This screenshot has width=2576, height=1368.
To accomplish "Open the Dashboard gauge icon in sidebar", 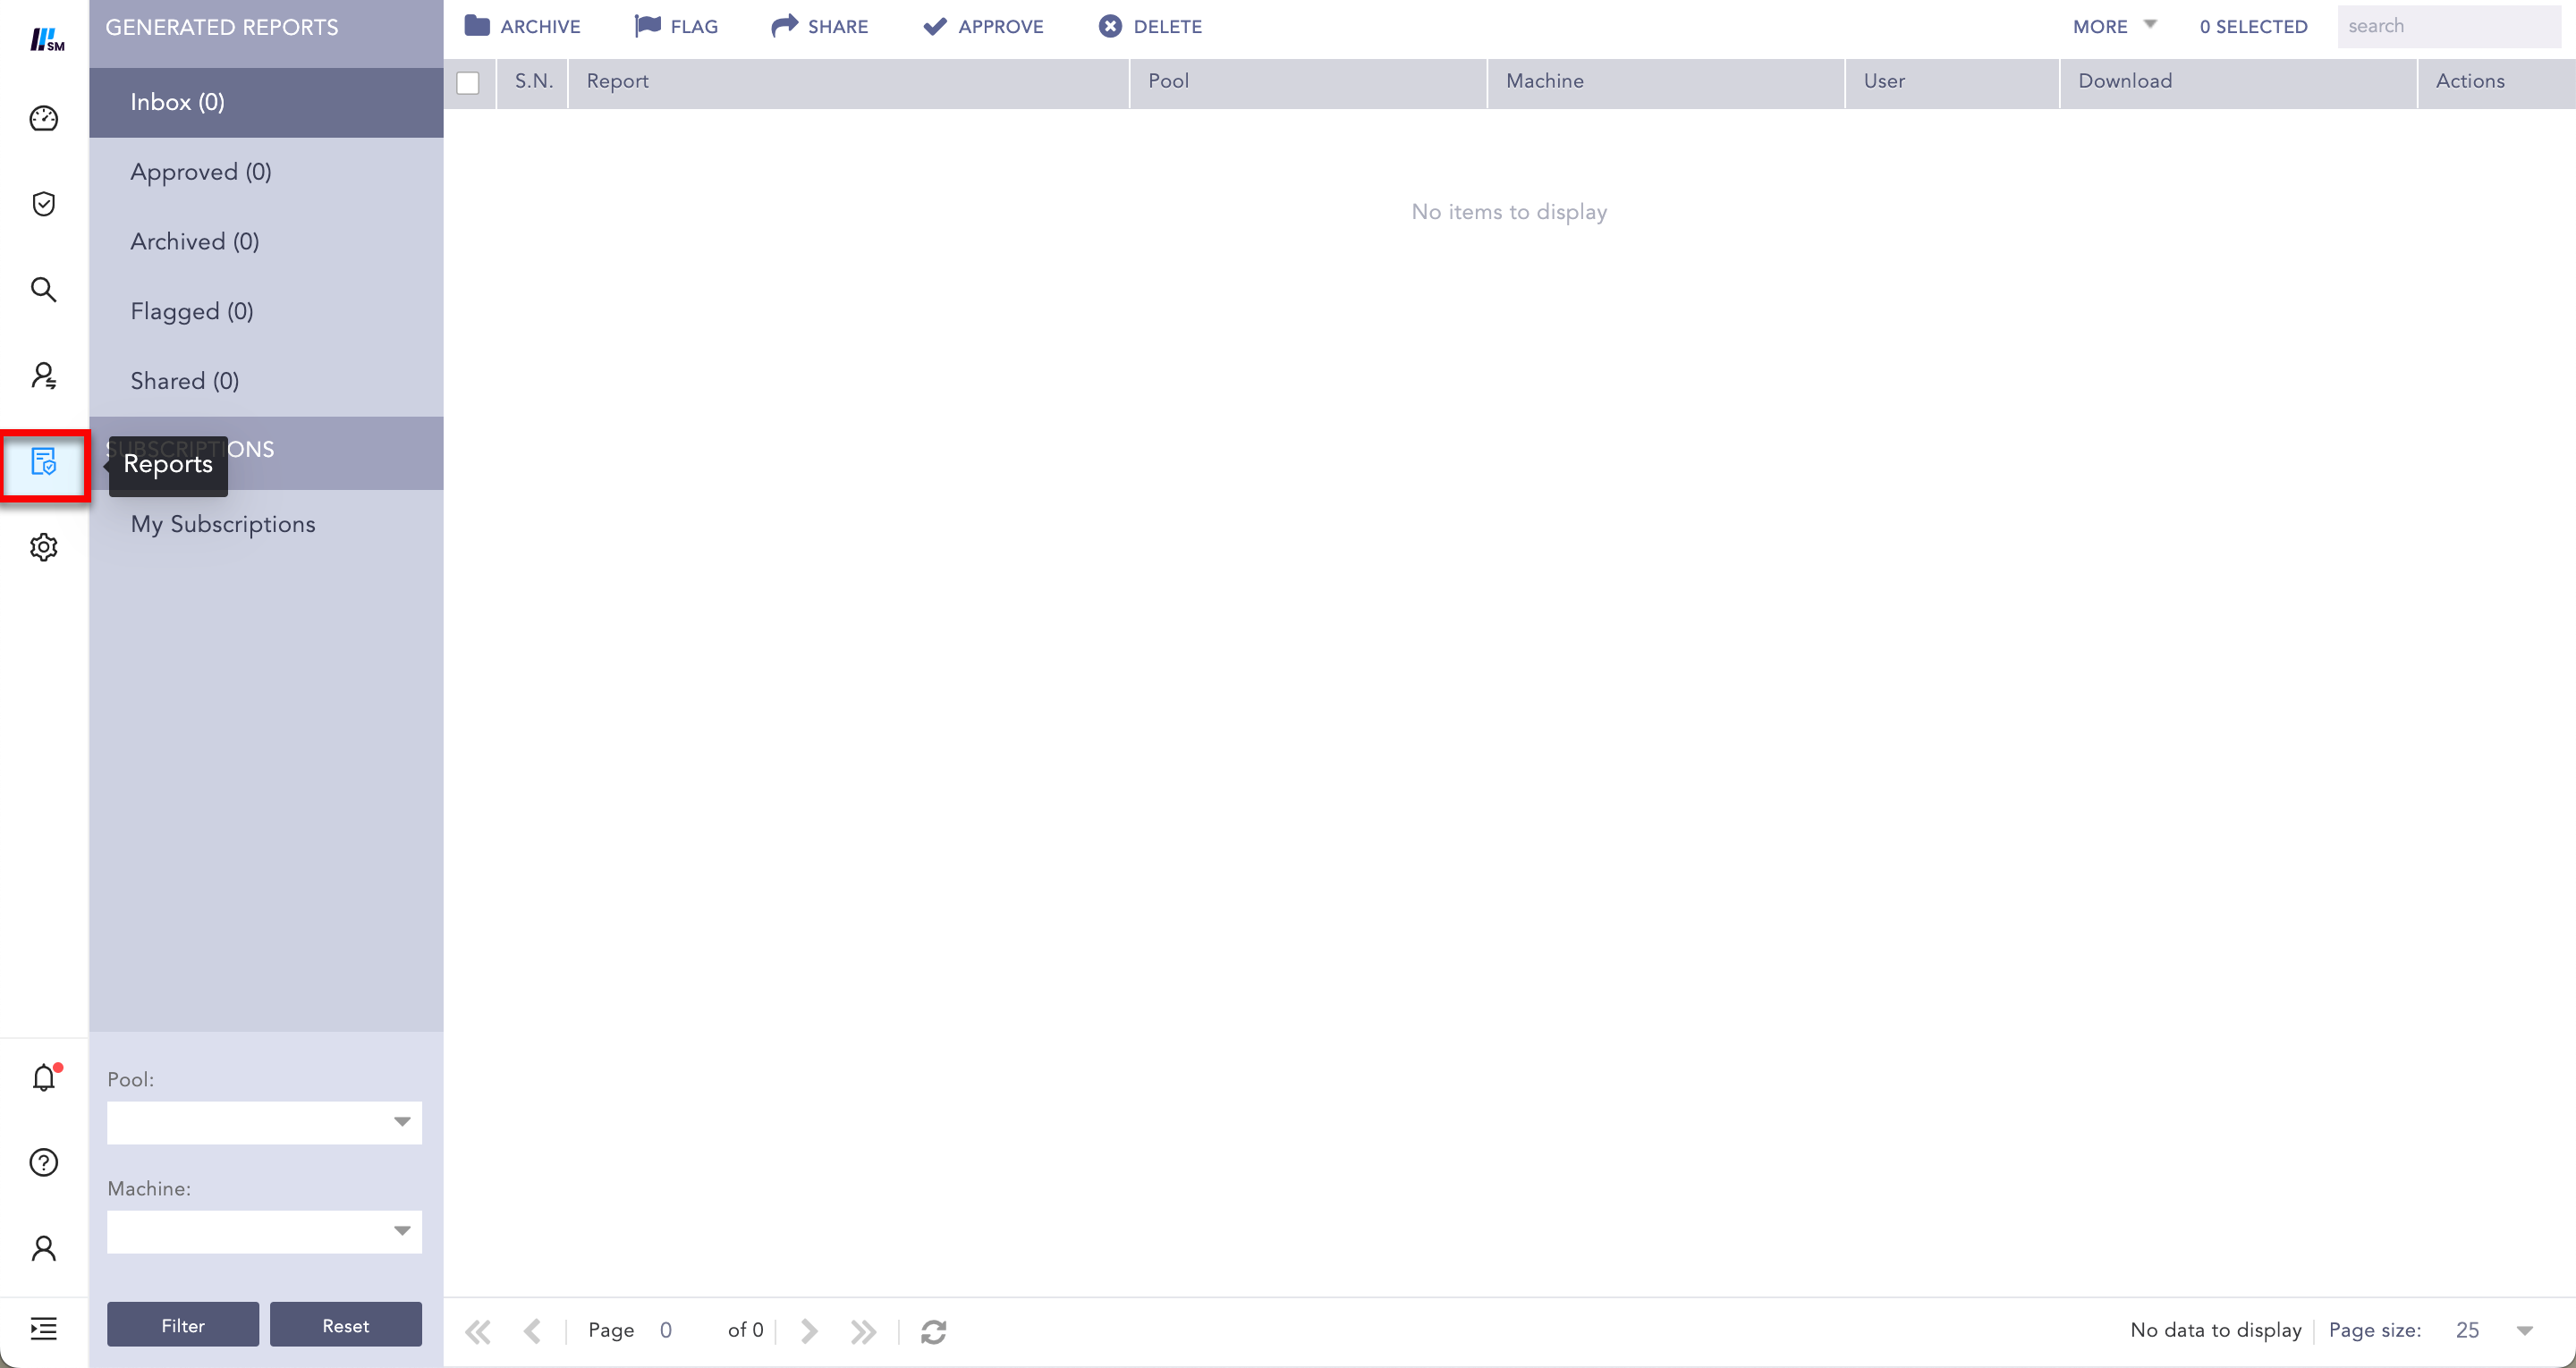I will tap(44, 118).
